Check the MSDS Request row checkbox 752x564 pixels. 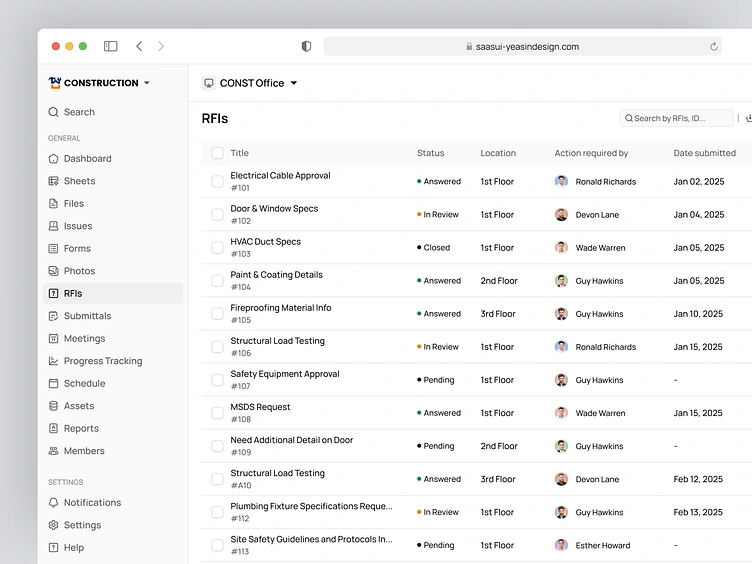click(217, 413)
